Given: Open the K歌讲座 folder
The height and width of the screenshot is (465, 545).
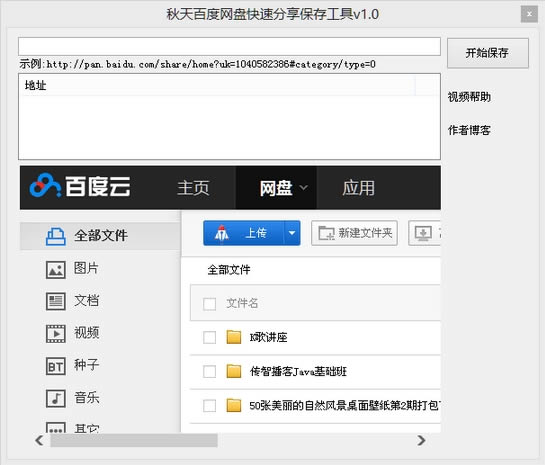Looking at the screenshot, I should pos(268,337).
